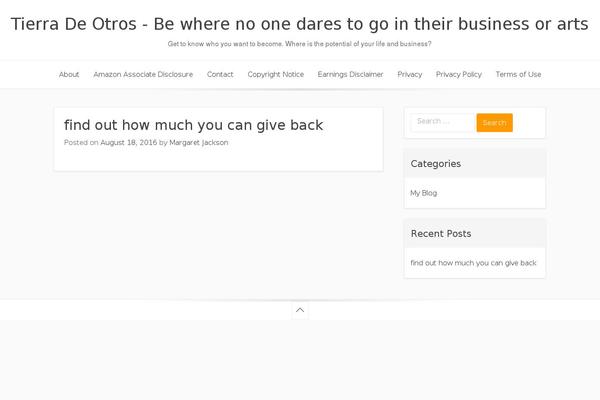Viewport: 600px width, 400px height.
Task: Click the scroll-to-top chevron icon
Action: [x=300, y=310]
